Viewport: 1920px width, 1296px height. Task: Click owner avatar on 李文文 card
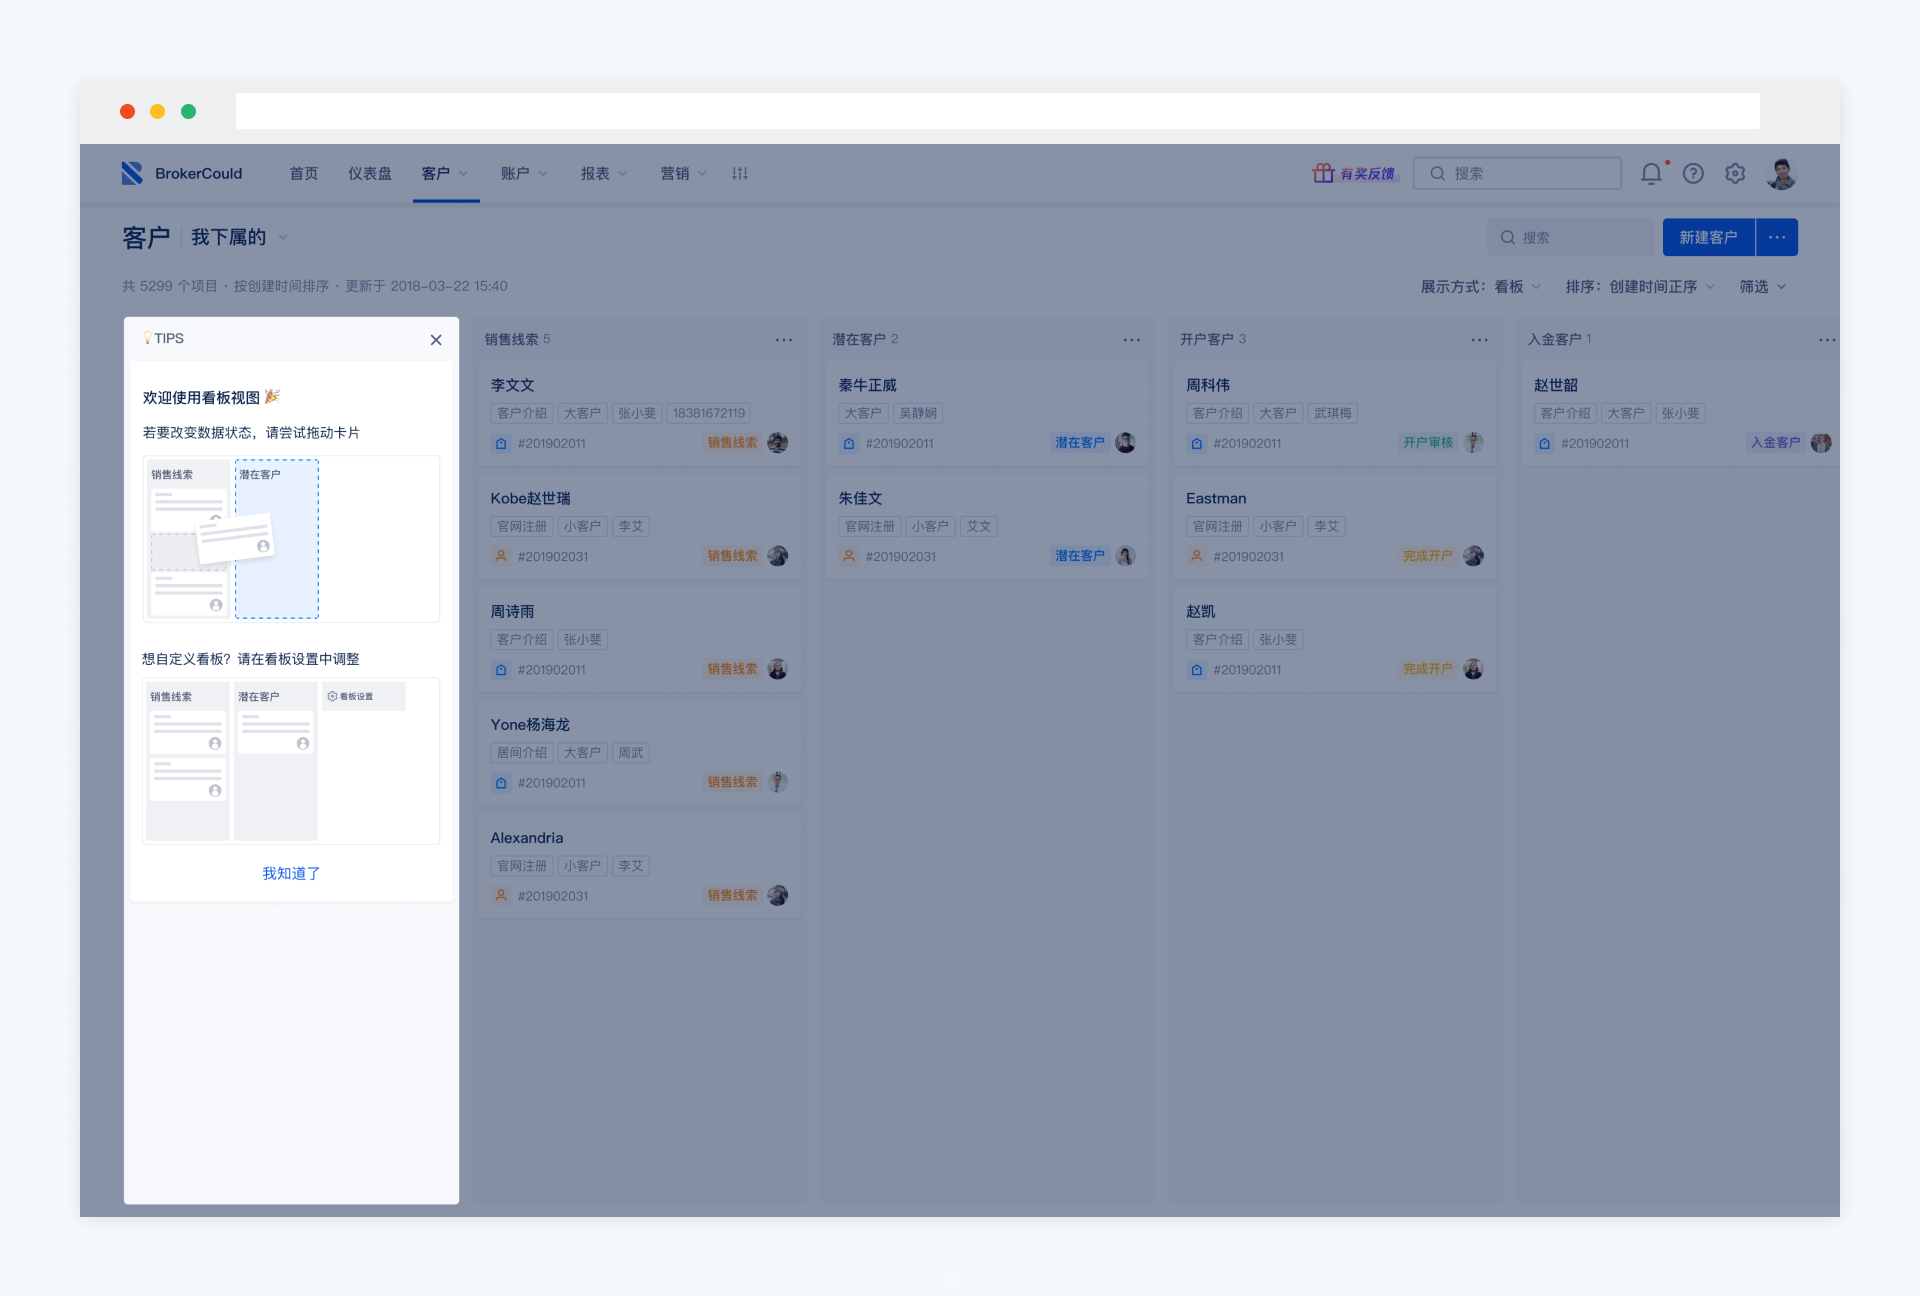tap(777, 442)
